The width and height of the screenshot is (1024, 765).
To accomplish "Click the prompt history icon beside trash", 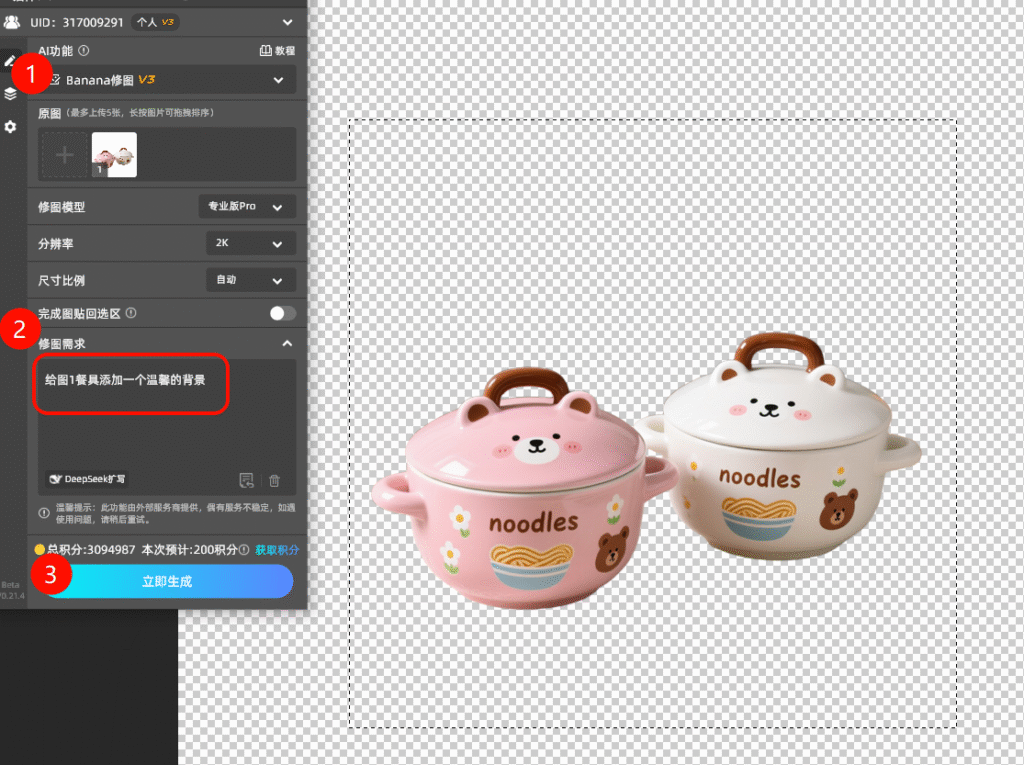I will pos(247,480).
